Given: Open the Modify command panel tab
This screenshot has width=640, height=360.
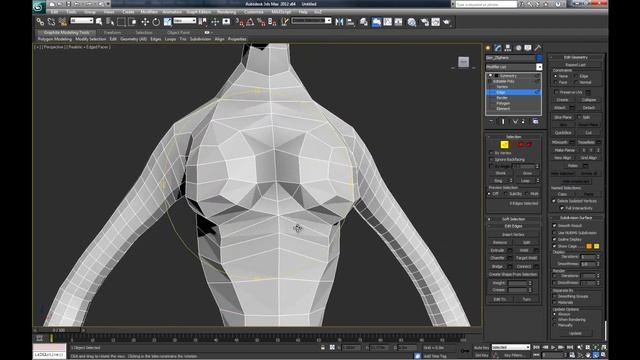Looking at the screenshot, I should coord(498,48).
